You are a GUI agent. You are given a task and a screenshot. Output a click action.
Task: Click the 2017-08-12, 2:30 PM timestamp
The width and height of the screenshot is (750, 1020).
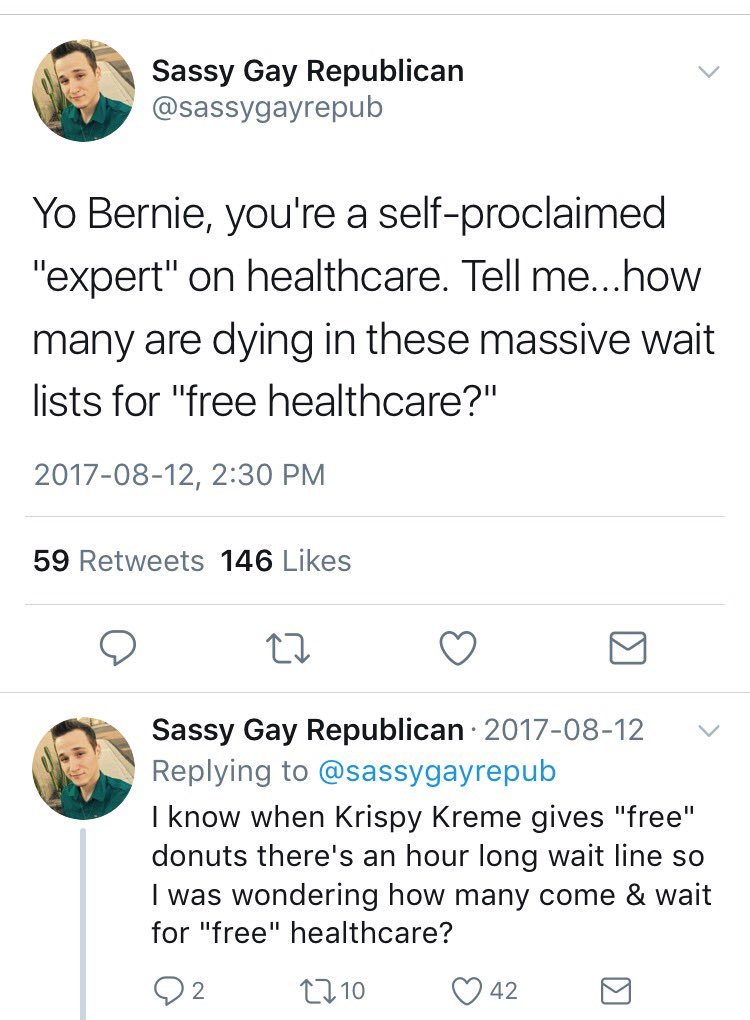point(180,473)
